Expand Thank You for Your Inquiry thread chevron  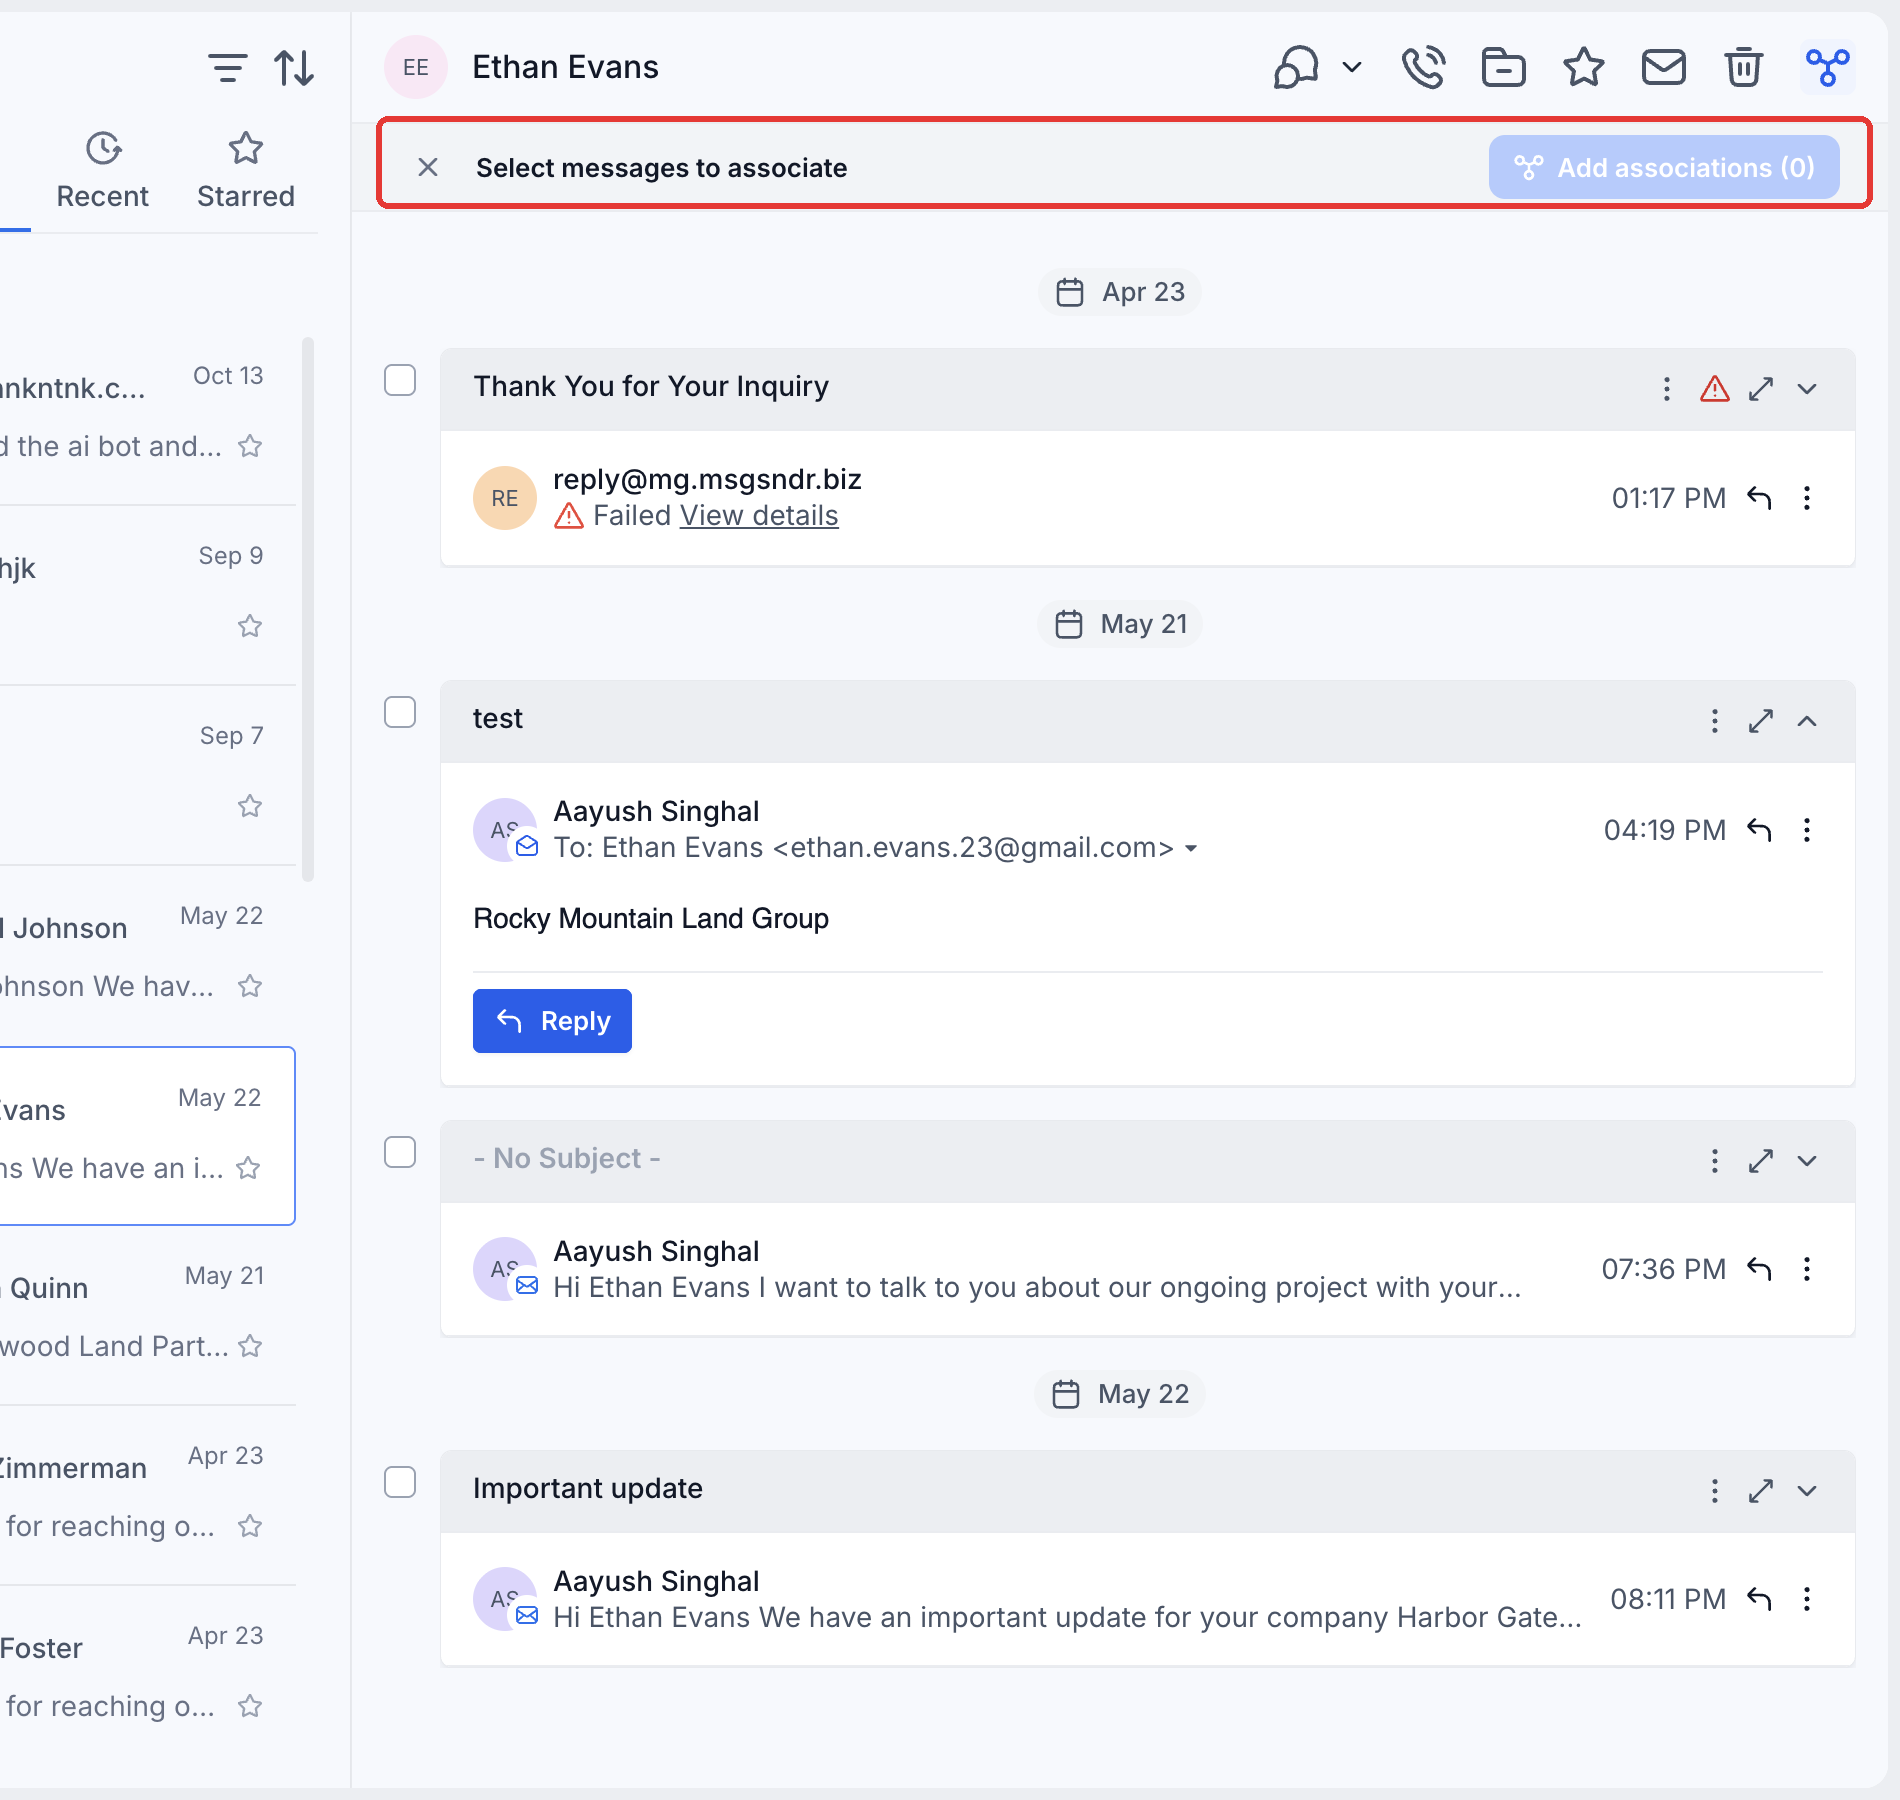click(x=1807, y=389)
